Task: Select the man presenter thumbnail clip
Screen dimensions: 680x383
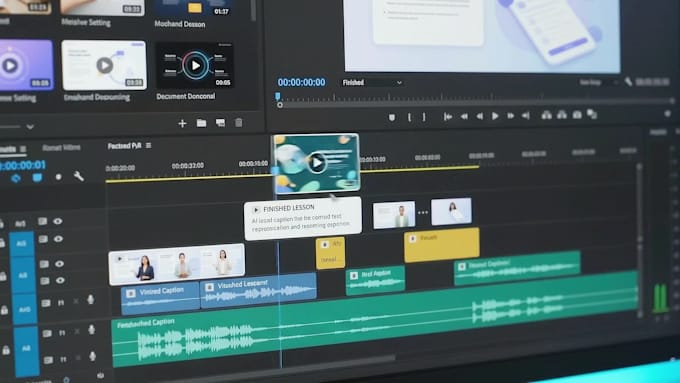Action: pos(394,215)
